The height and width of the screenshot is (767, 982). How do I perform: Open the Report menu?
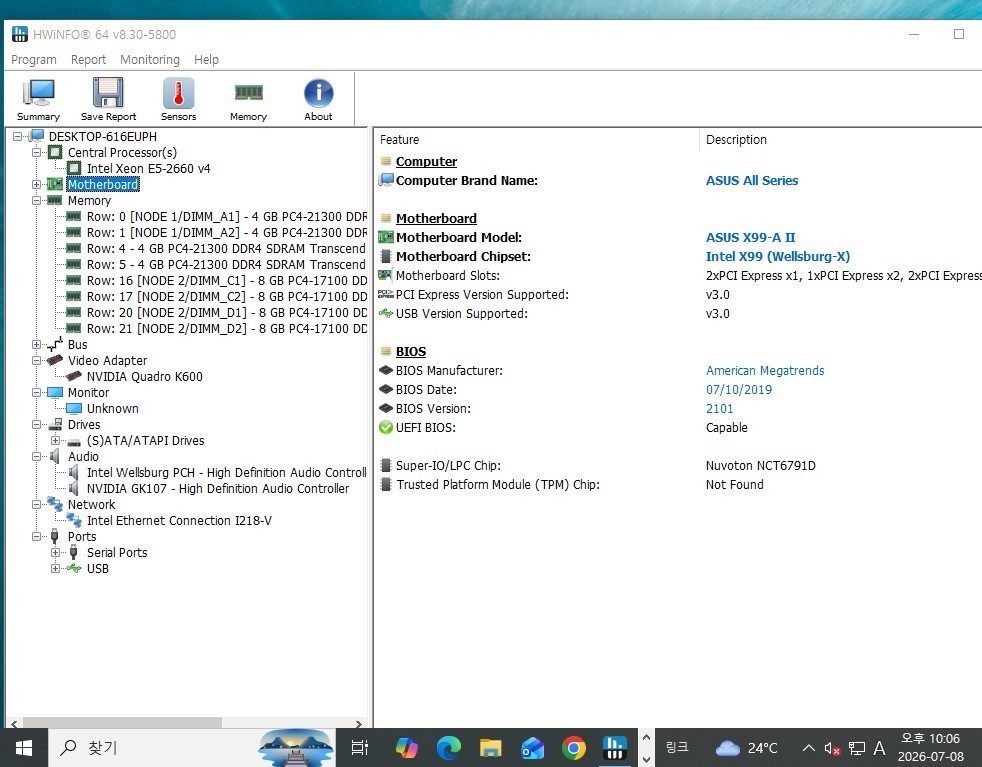pos(88,59)
